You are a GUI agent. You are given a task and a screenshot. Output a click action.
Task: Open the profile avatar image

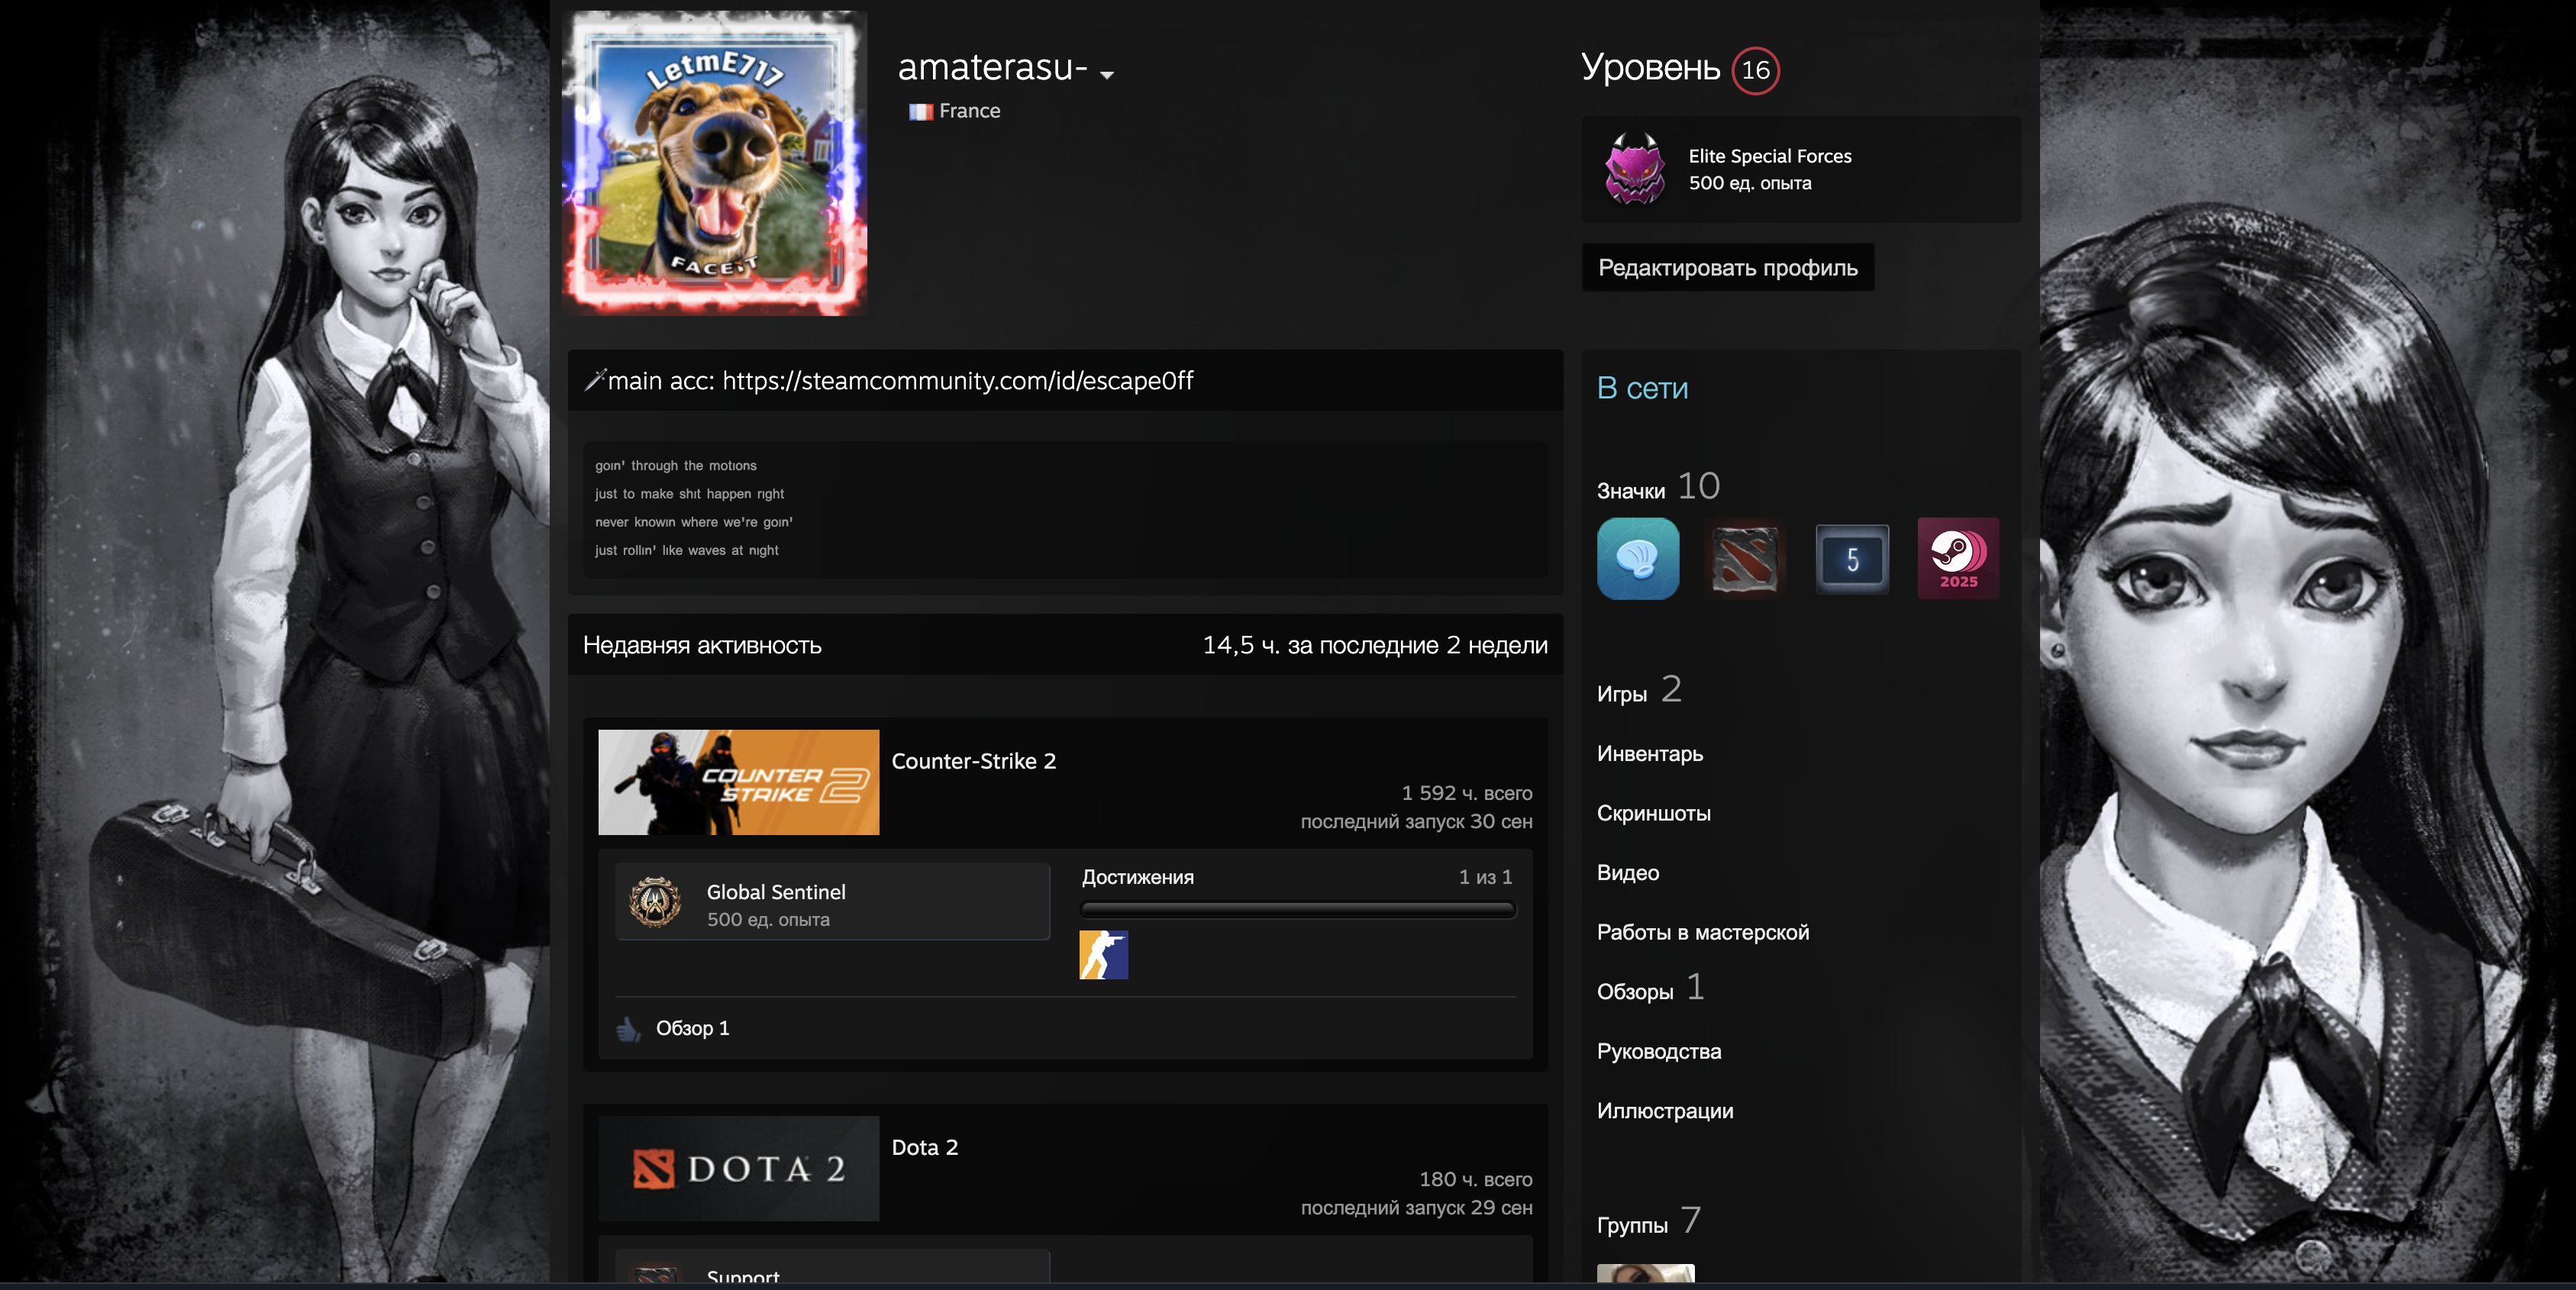tap(714, 163)
